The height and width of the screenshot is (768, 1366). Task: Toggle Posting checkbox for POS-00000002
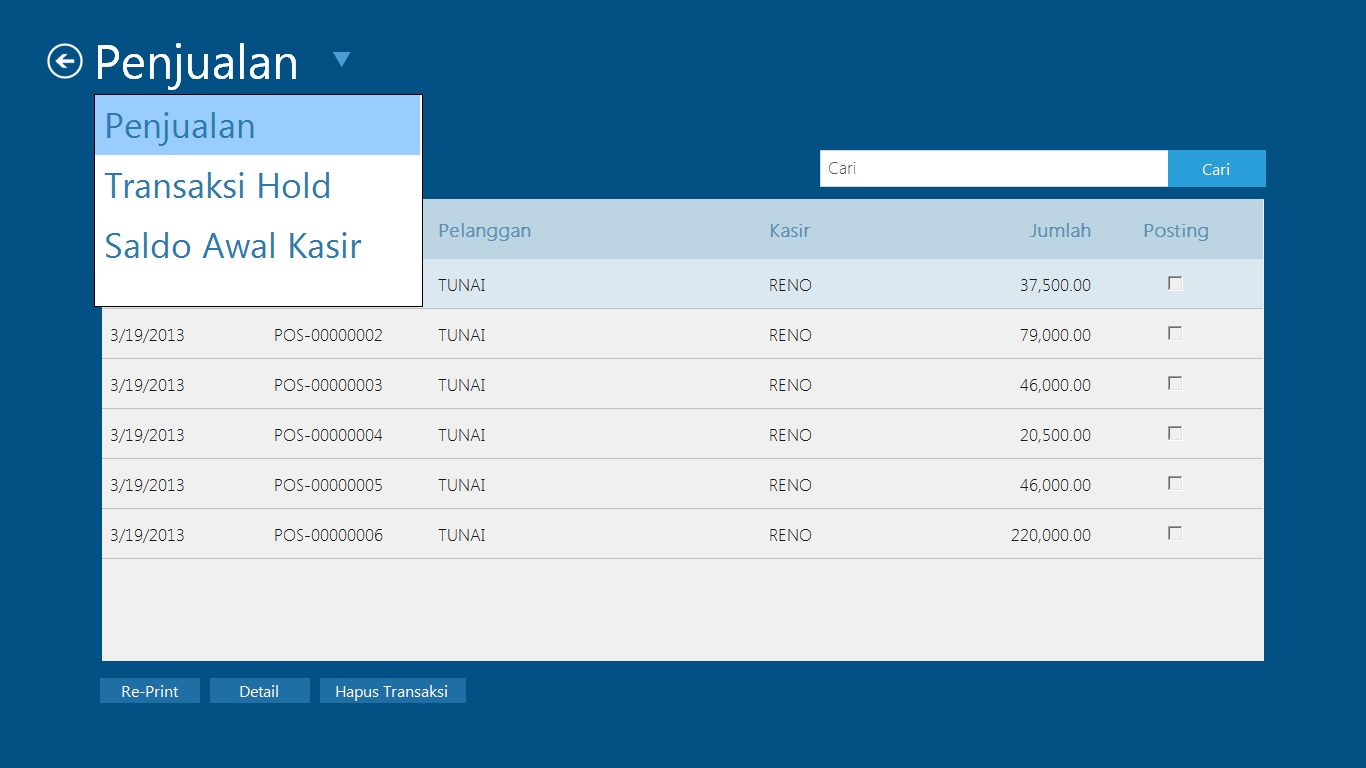point(1175,334)
